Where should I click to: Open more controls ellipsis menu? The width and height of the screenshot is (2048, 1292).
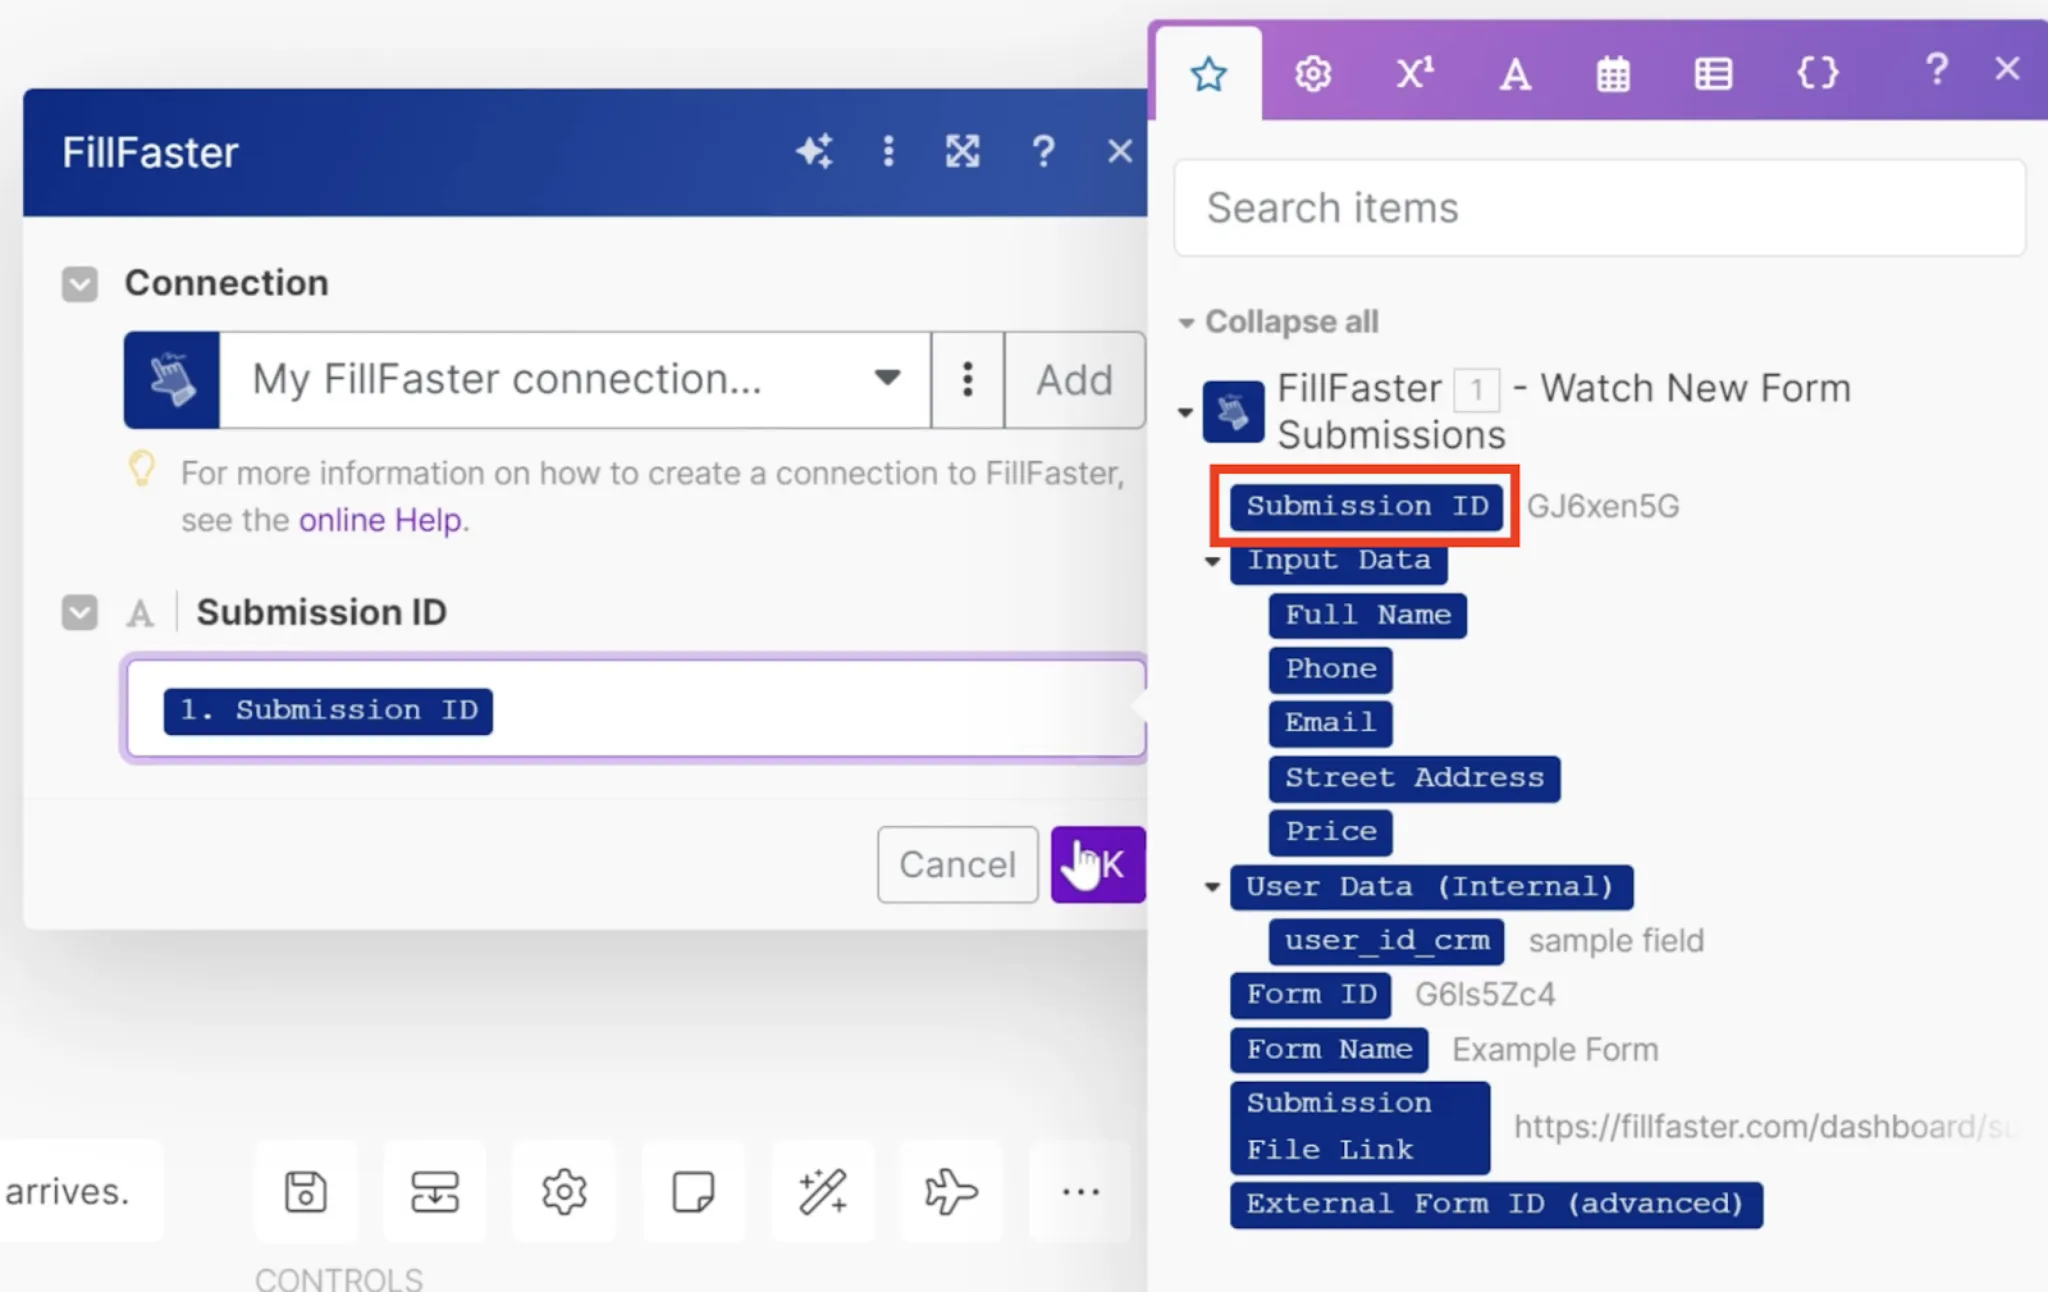1080,1191
